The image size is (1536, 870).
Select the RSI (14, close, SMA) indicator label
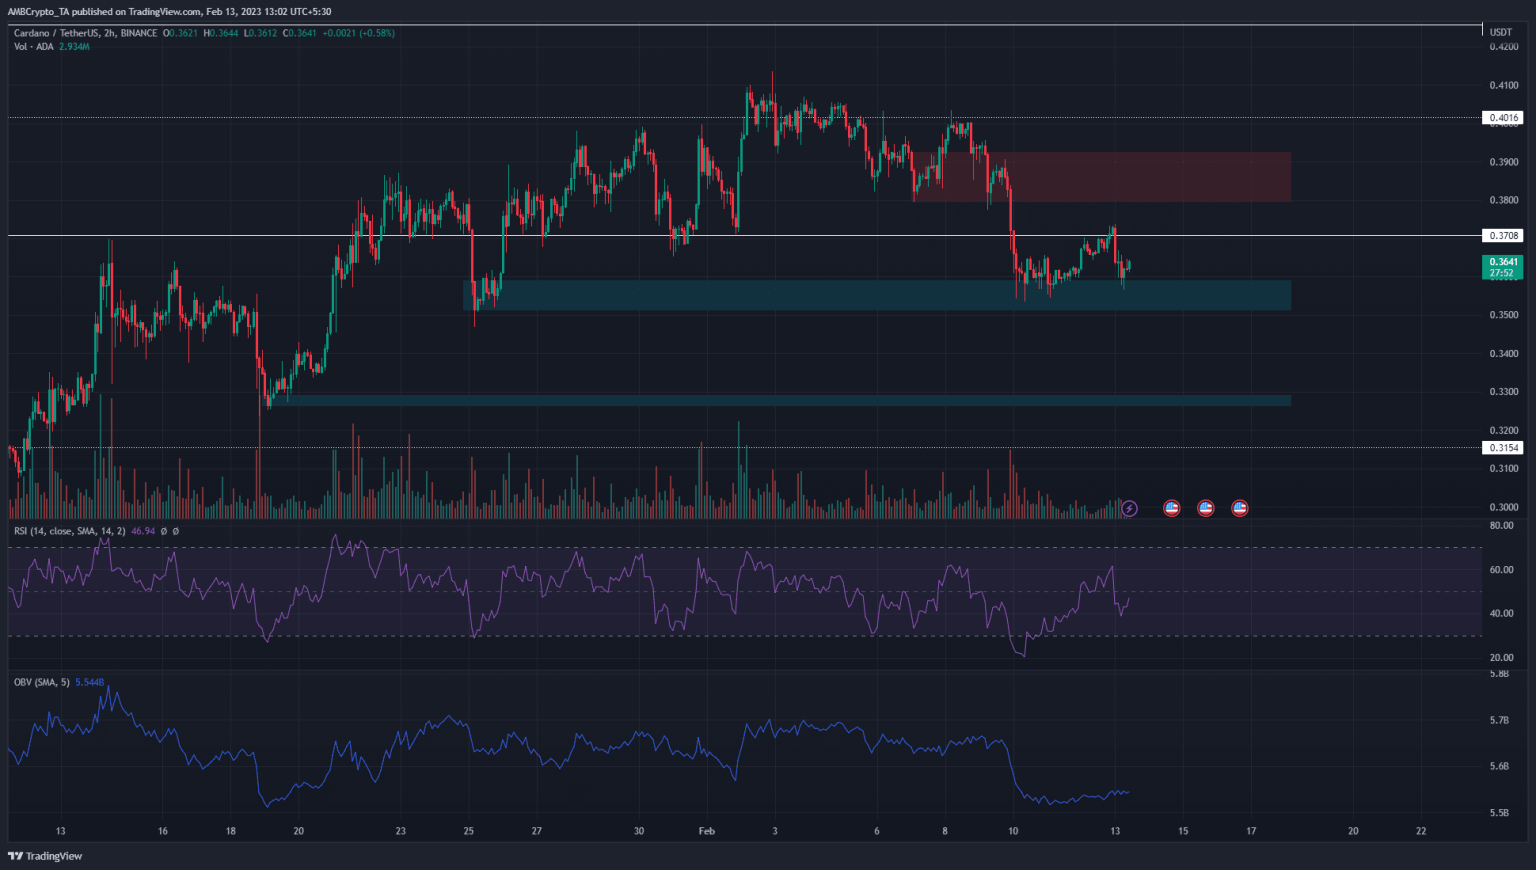pyautogui.click(x=69, y=531)
